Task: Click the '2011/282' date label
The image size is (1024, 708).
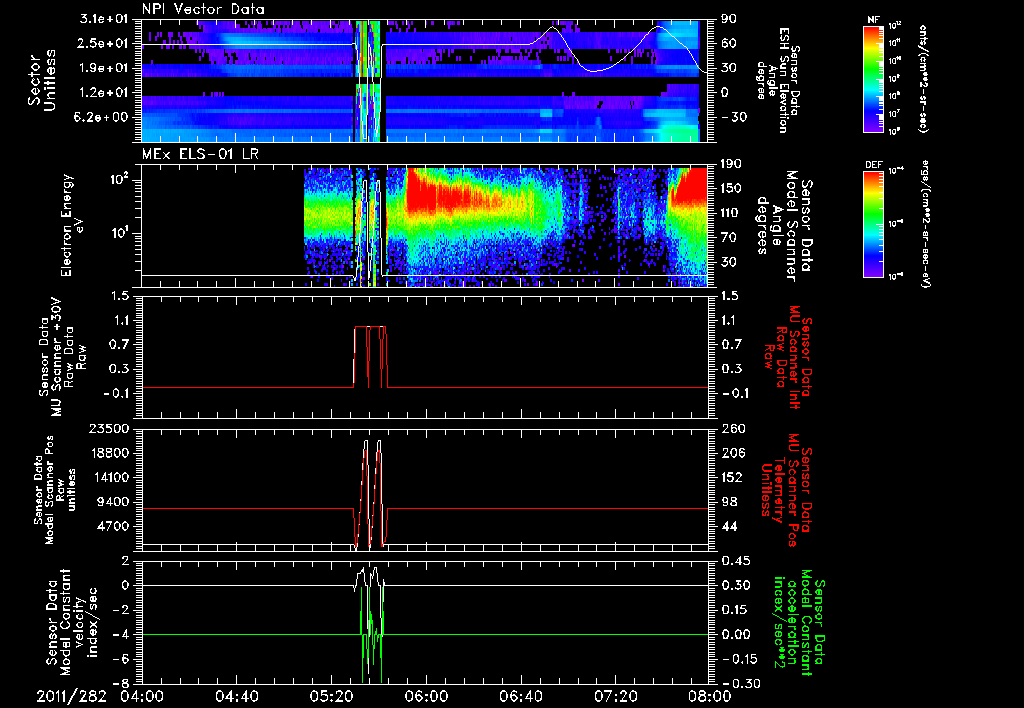Action: click(71, 696)
